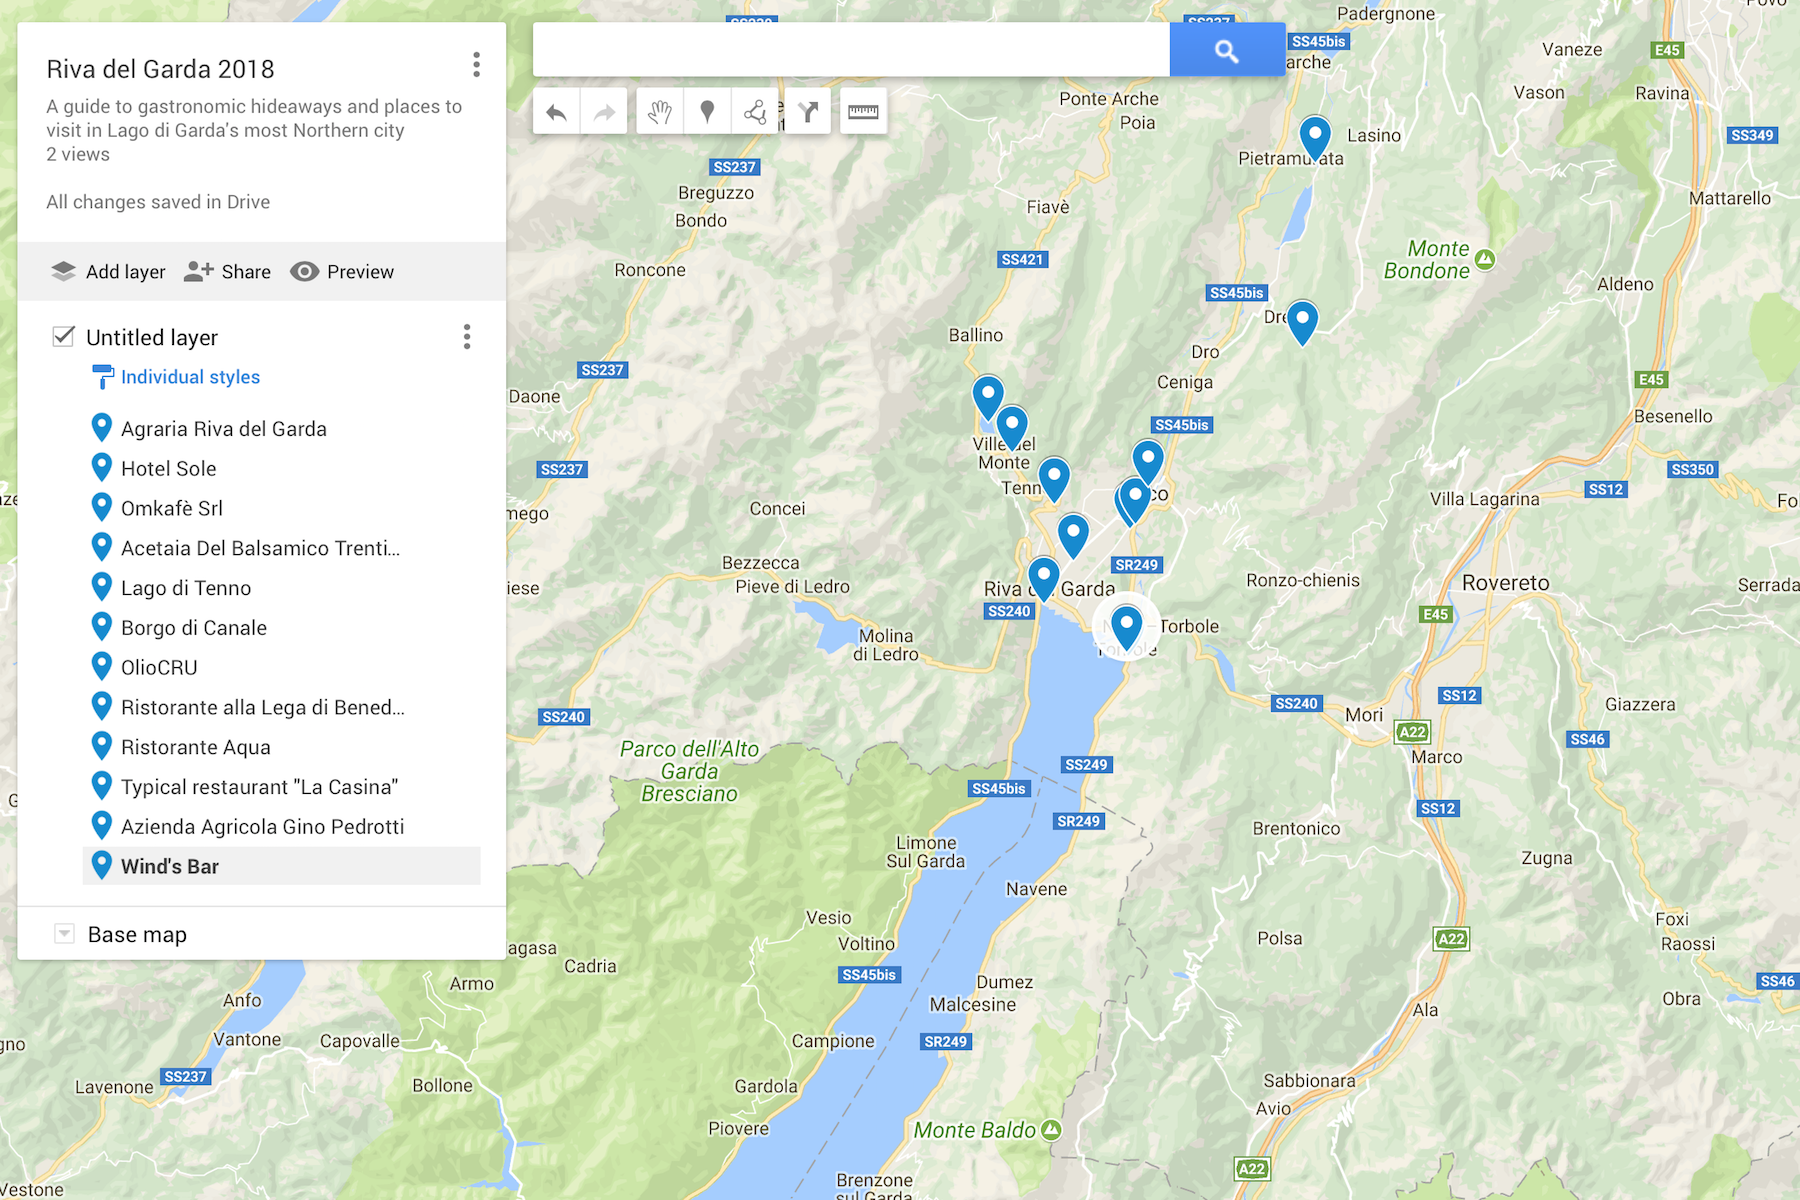
Task: Open the map options three-dot menu
Action: 476,65
